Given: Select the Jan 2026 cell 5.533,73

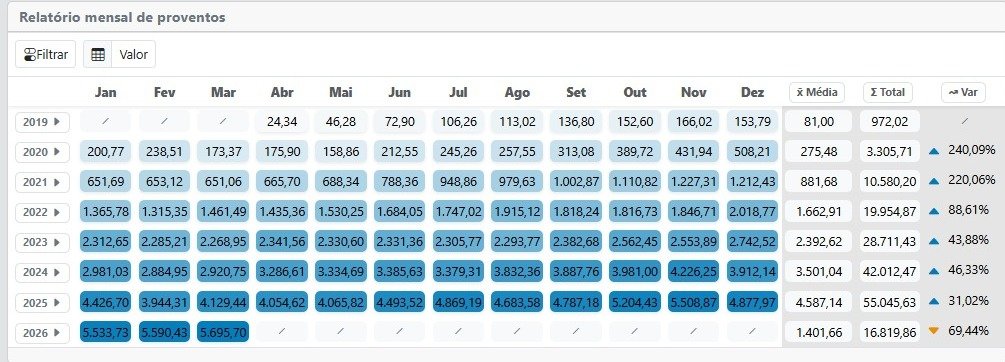Looking at the screenshot, I should 106,332.
